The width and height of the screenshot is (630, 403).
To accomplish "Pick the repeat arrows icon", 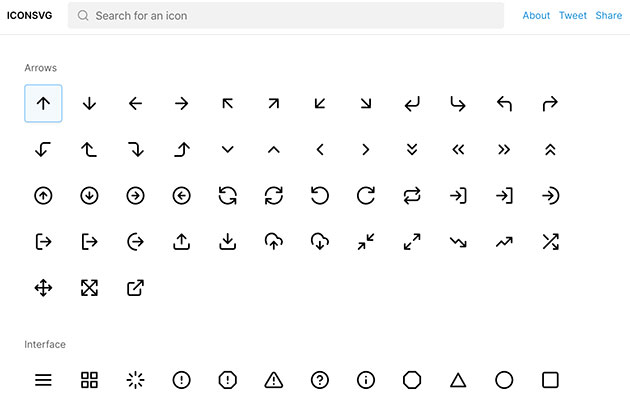I will click(x=412, y=196).
